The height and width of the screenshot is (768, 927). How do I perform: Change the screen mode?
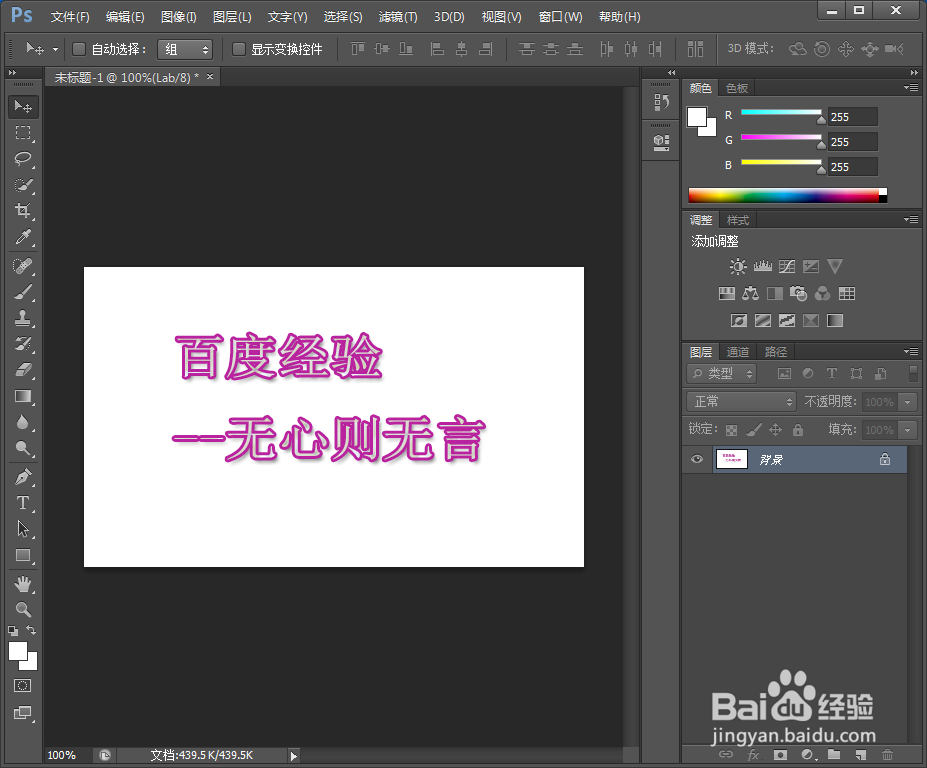point(22,712)
